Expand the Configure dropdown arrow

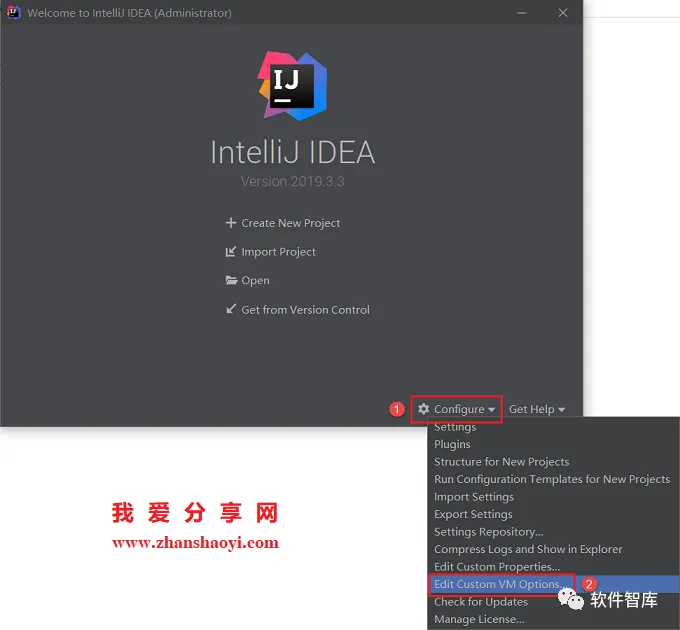pos(491,410)
